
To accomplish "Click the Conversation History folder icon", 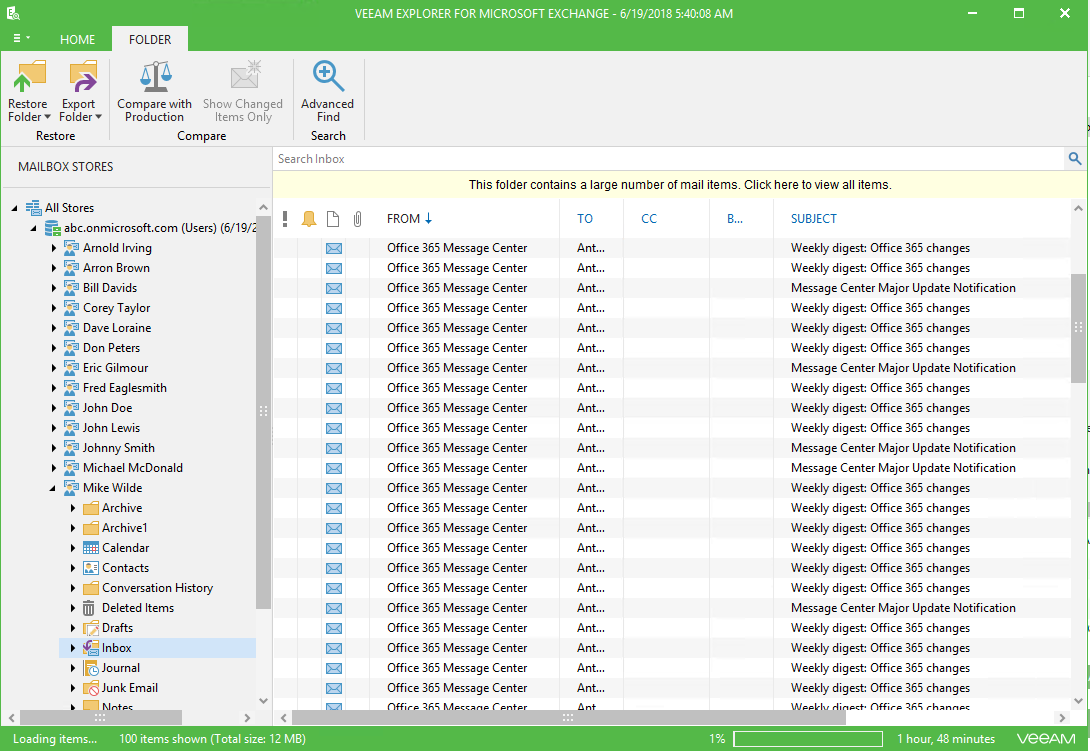I will pos(90,588).
